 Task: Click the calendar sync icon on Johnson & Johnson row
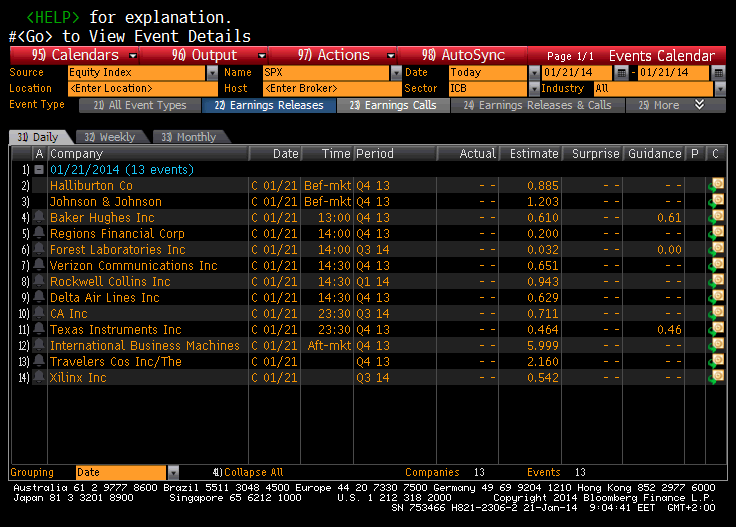pyautogui.click(x=716, y=201)
